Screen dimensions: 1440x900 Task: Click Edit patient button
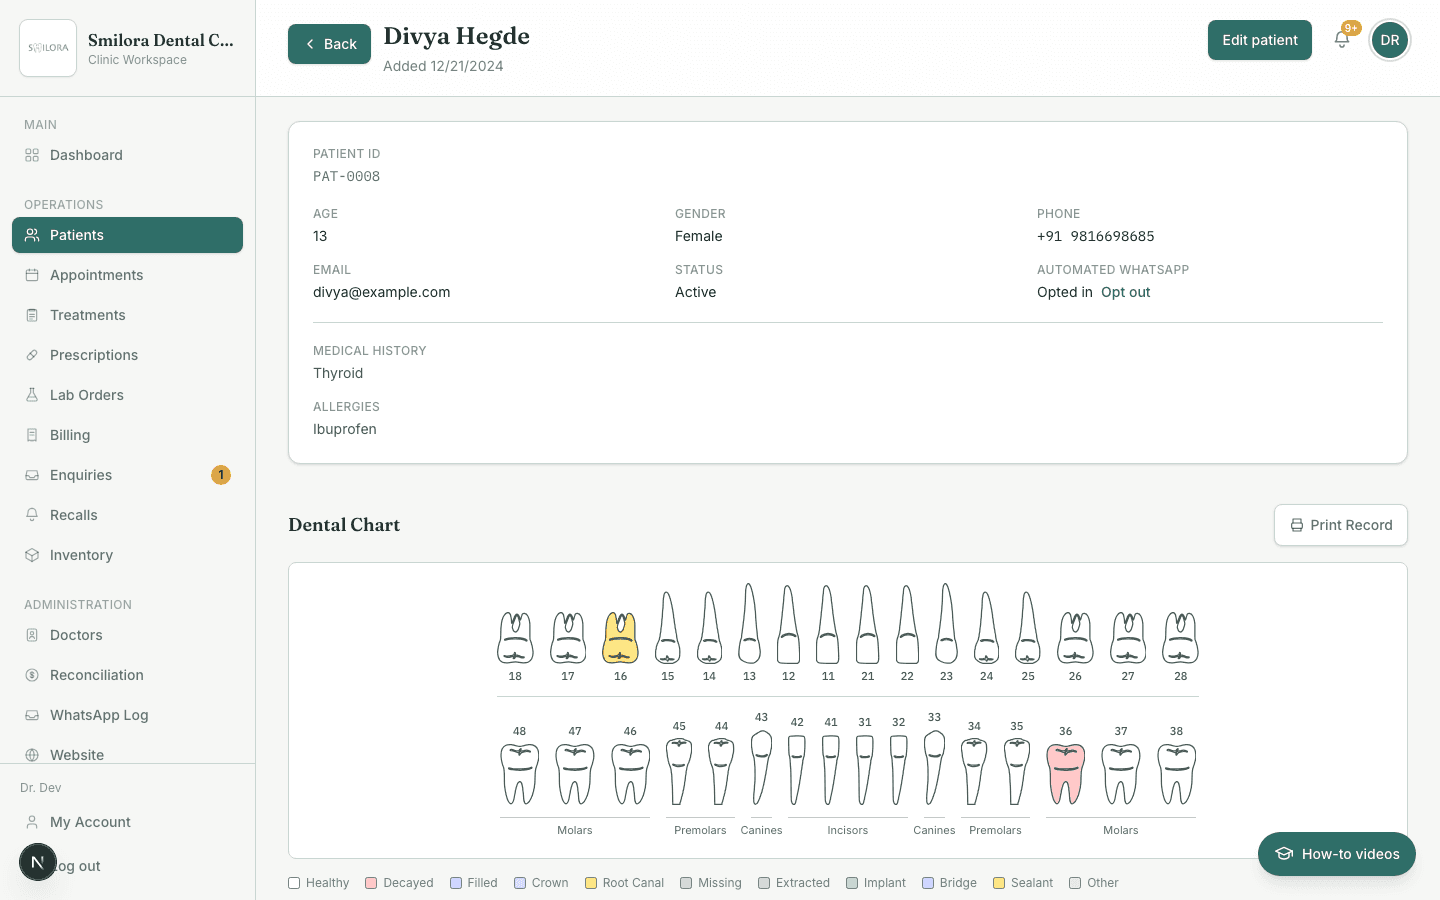[x=1260, y=40]
